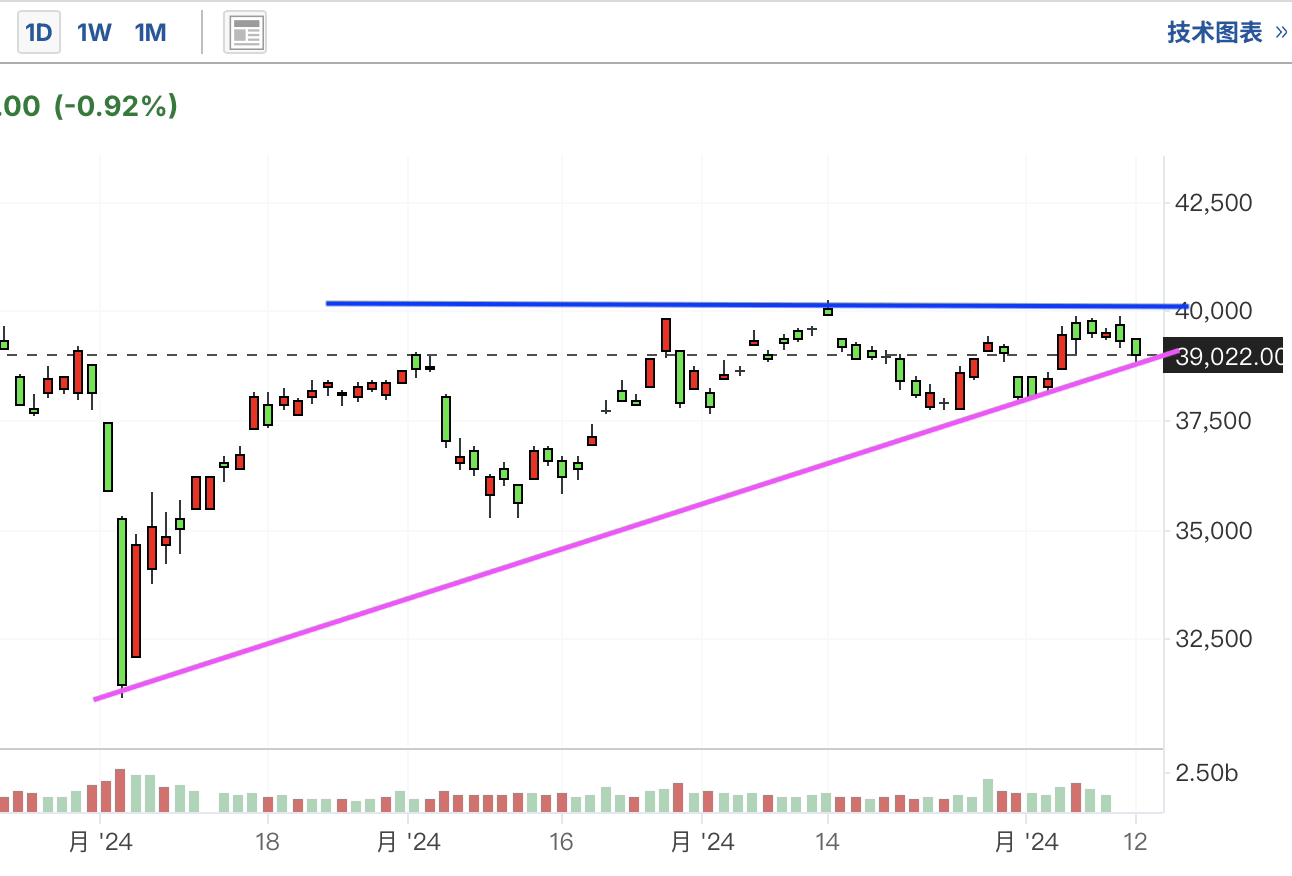This screenshot has height=876, width=1292.
Task: Open the 技术图表 link
Action: click(1227, 33)
